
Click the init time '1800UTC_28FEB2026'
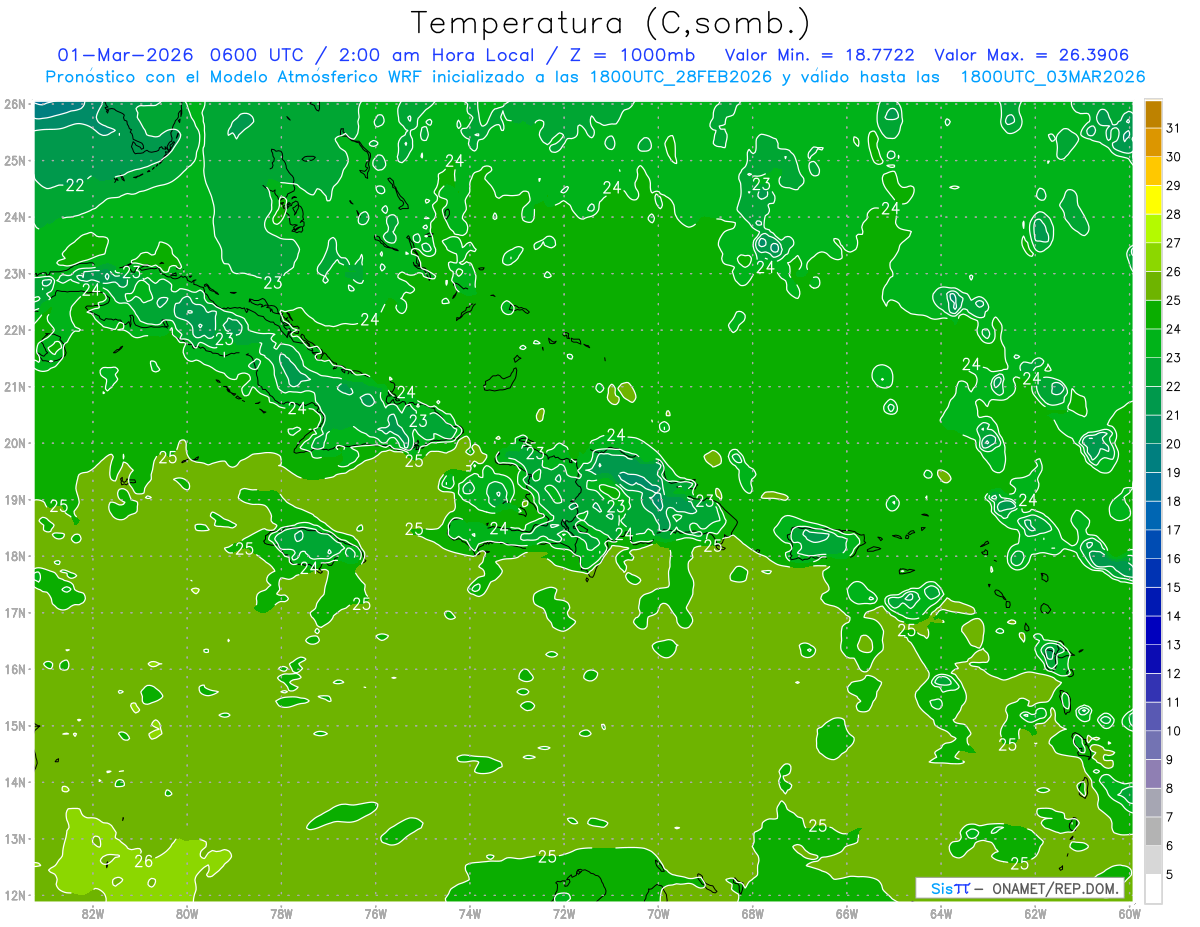coord(675,77)
